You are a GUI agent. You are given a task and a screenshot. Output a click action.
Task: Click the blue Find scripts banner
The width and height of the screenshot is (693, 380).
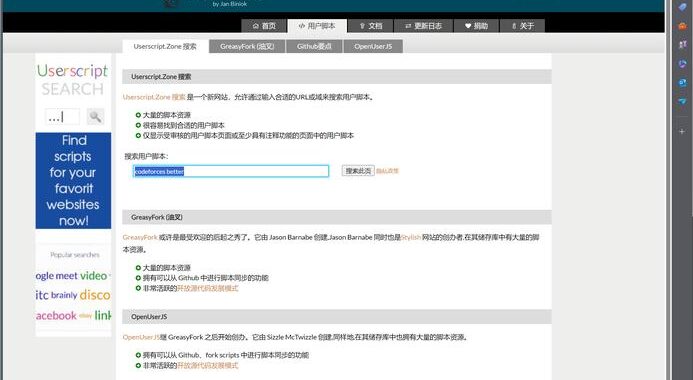click(73, 180)
